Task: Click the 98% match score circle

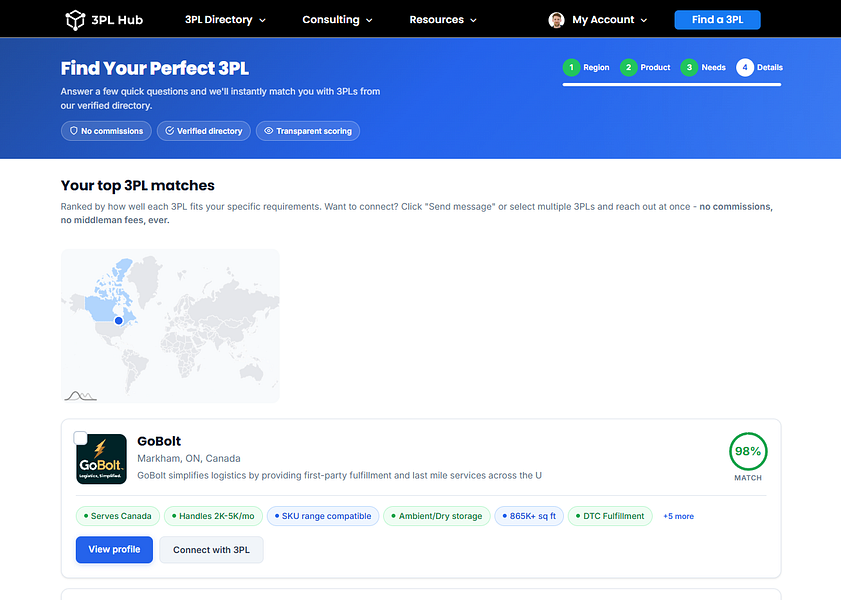Action: [748, 451]
